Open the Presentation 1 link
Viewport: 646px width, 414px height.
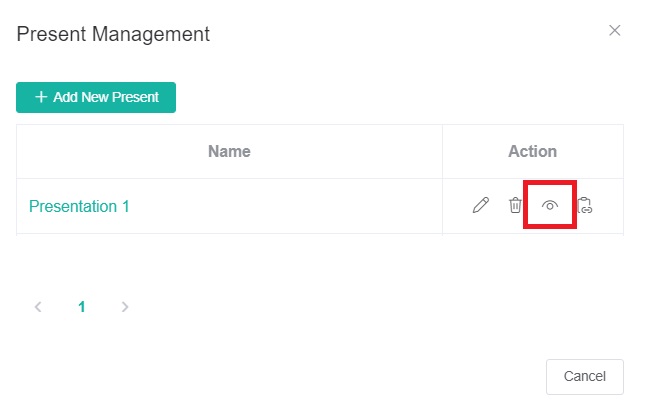point(79,206)
